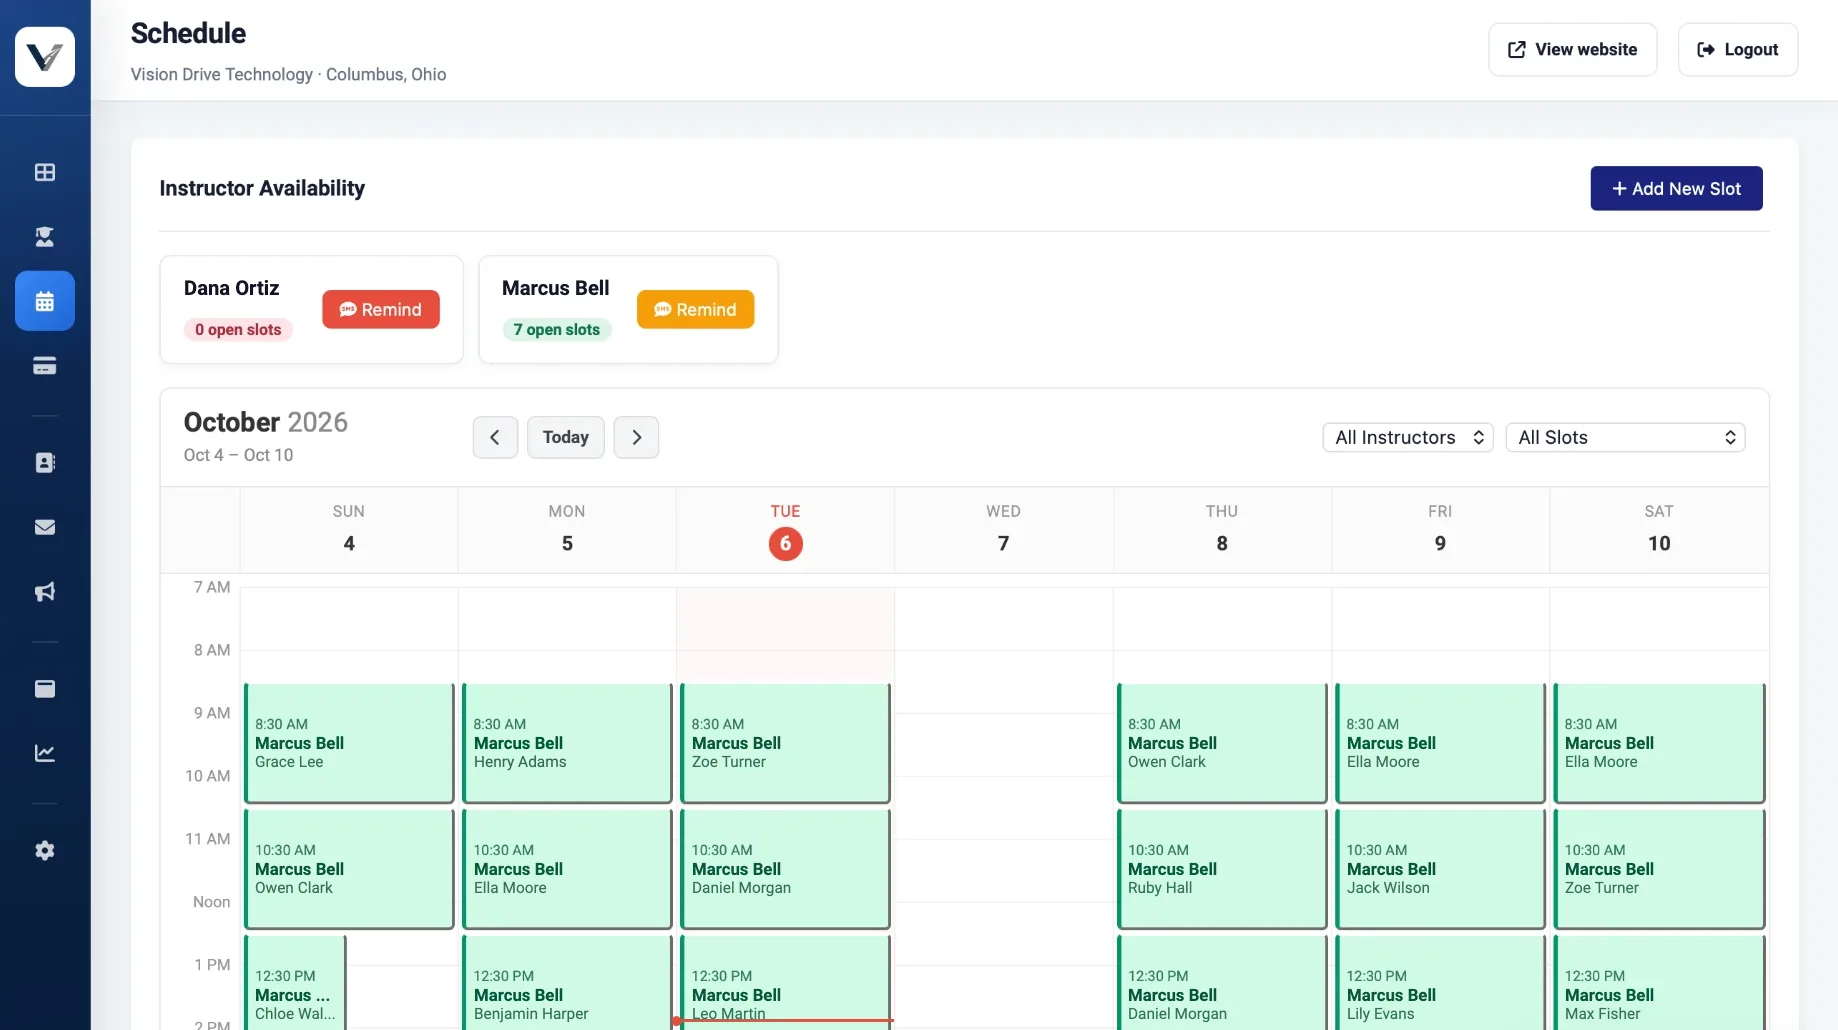This screenshot has width=1838, height=1030.
Task: Click the View website button
Action: tap(1573, 49)
